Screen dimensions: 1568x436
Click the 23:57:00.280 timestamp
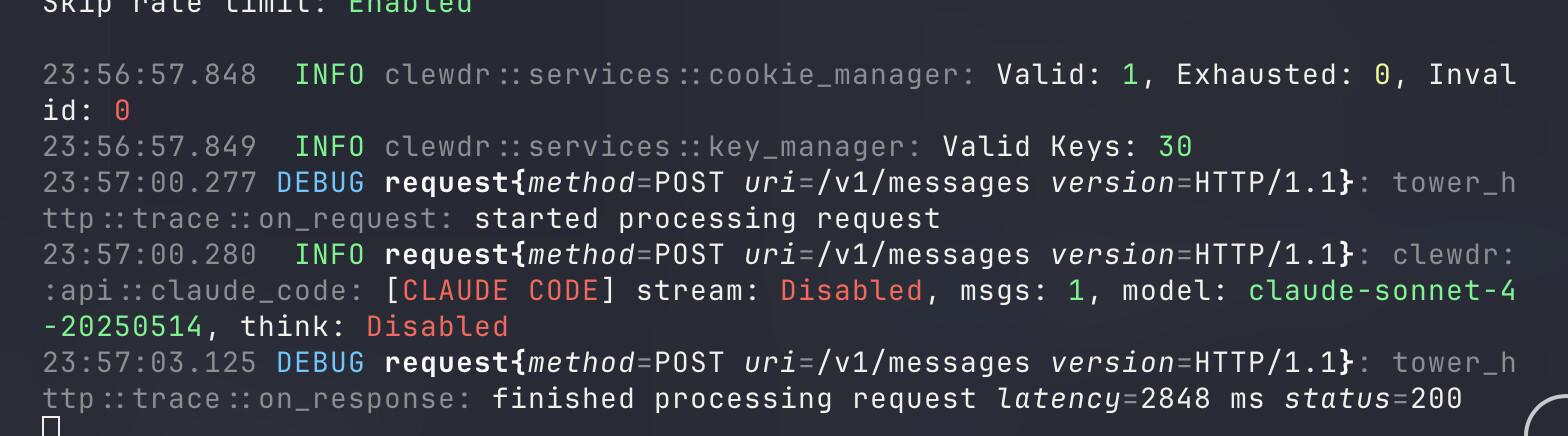tap(149, 255)
